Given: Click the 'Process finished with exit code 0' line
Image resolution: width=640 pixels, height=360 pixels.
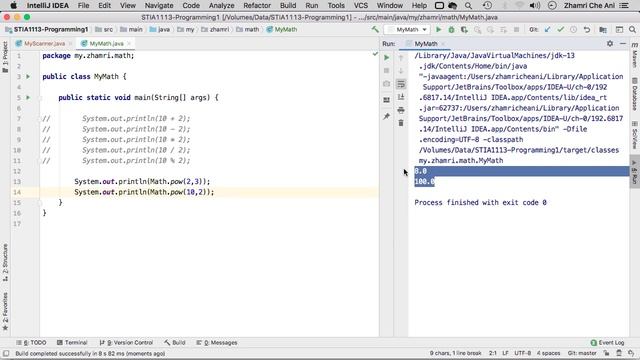Looking at the screenshot, I should tap(480, 202).
